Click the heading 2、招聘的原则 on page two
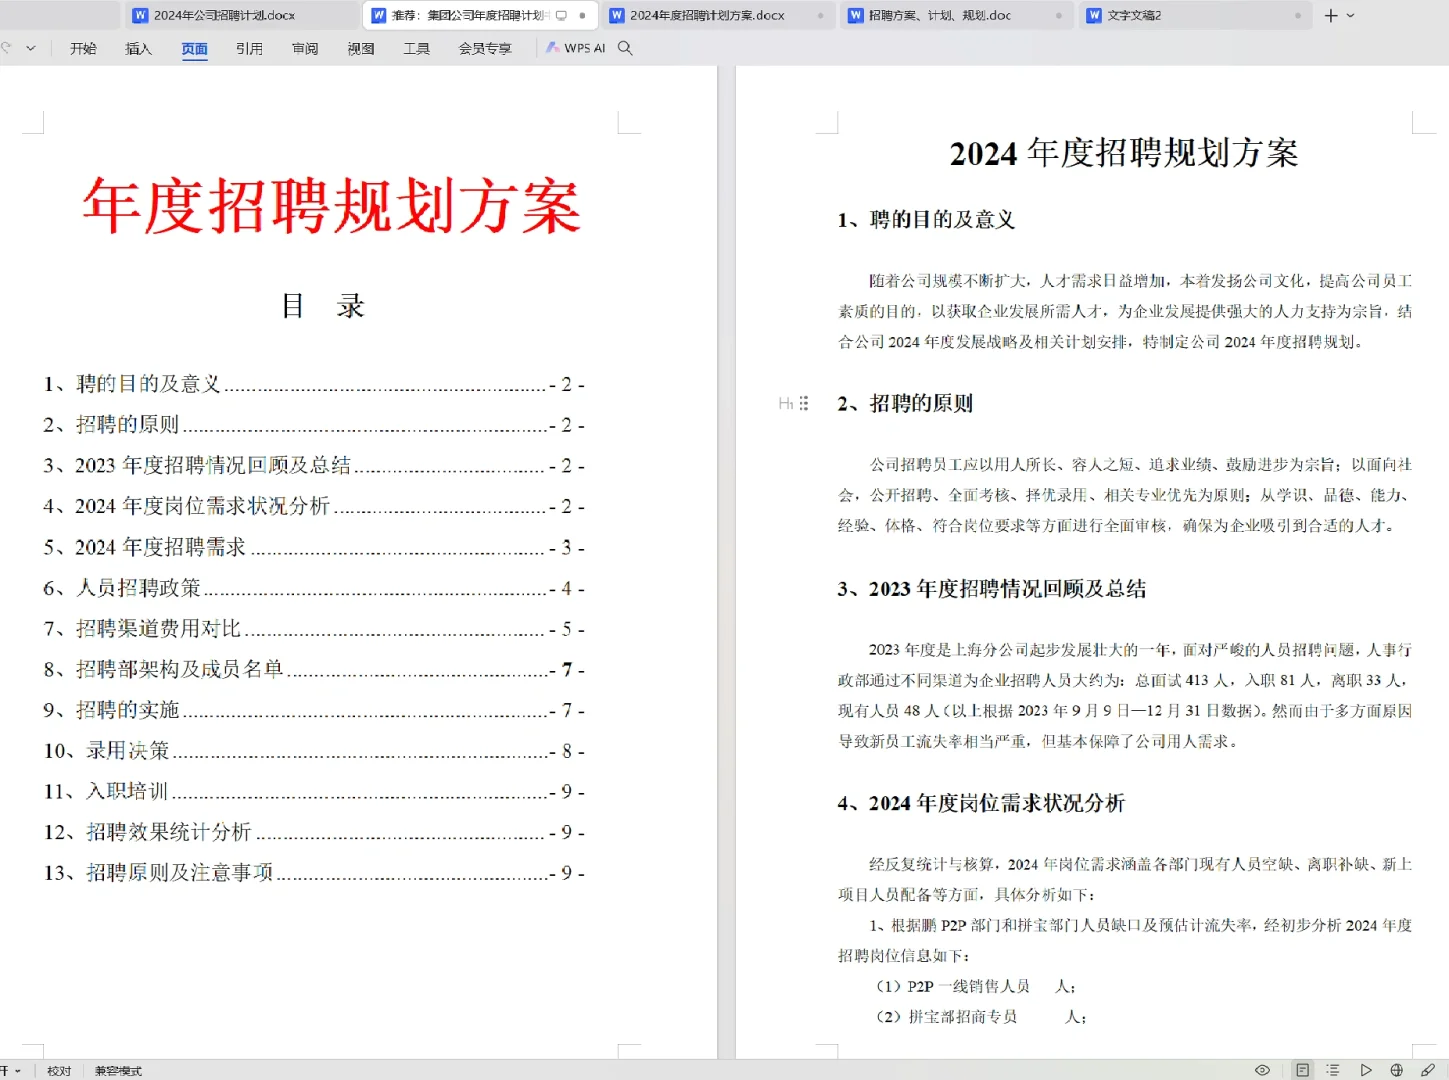This screenshot has width=1449, height=1080. point(905,404)
